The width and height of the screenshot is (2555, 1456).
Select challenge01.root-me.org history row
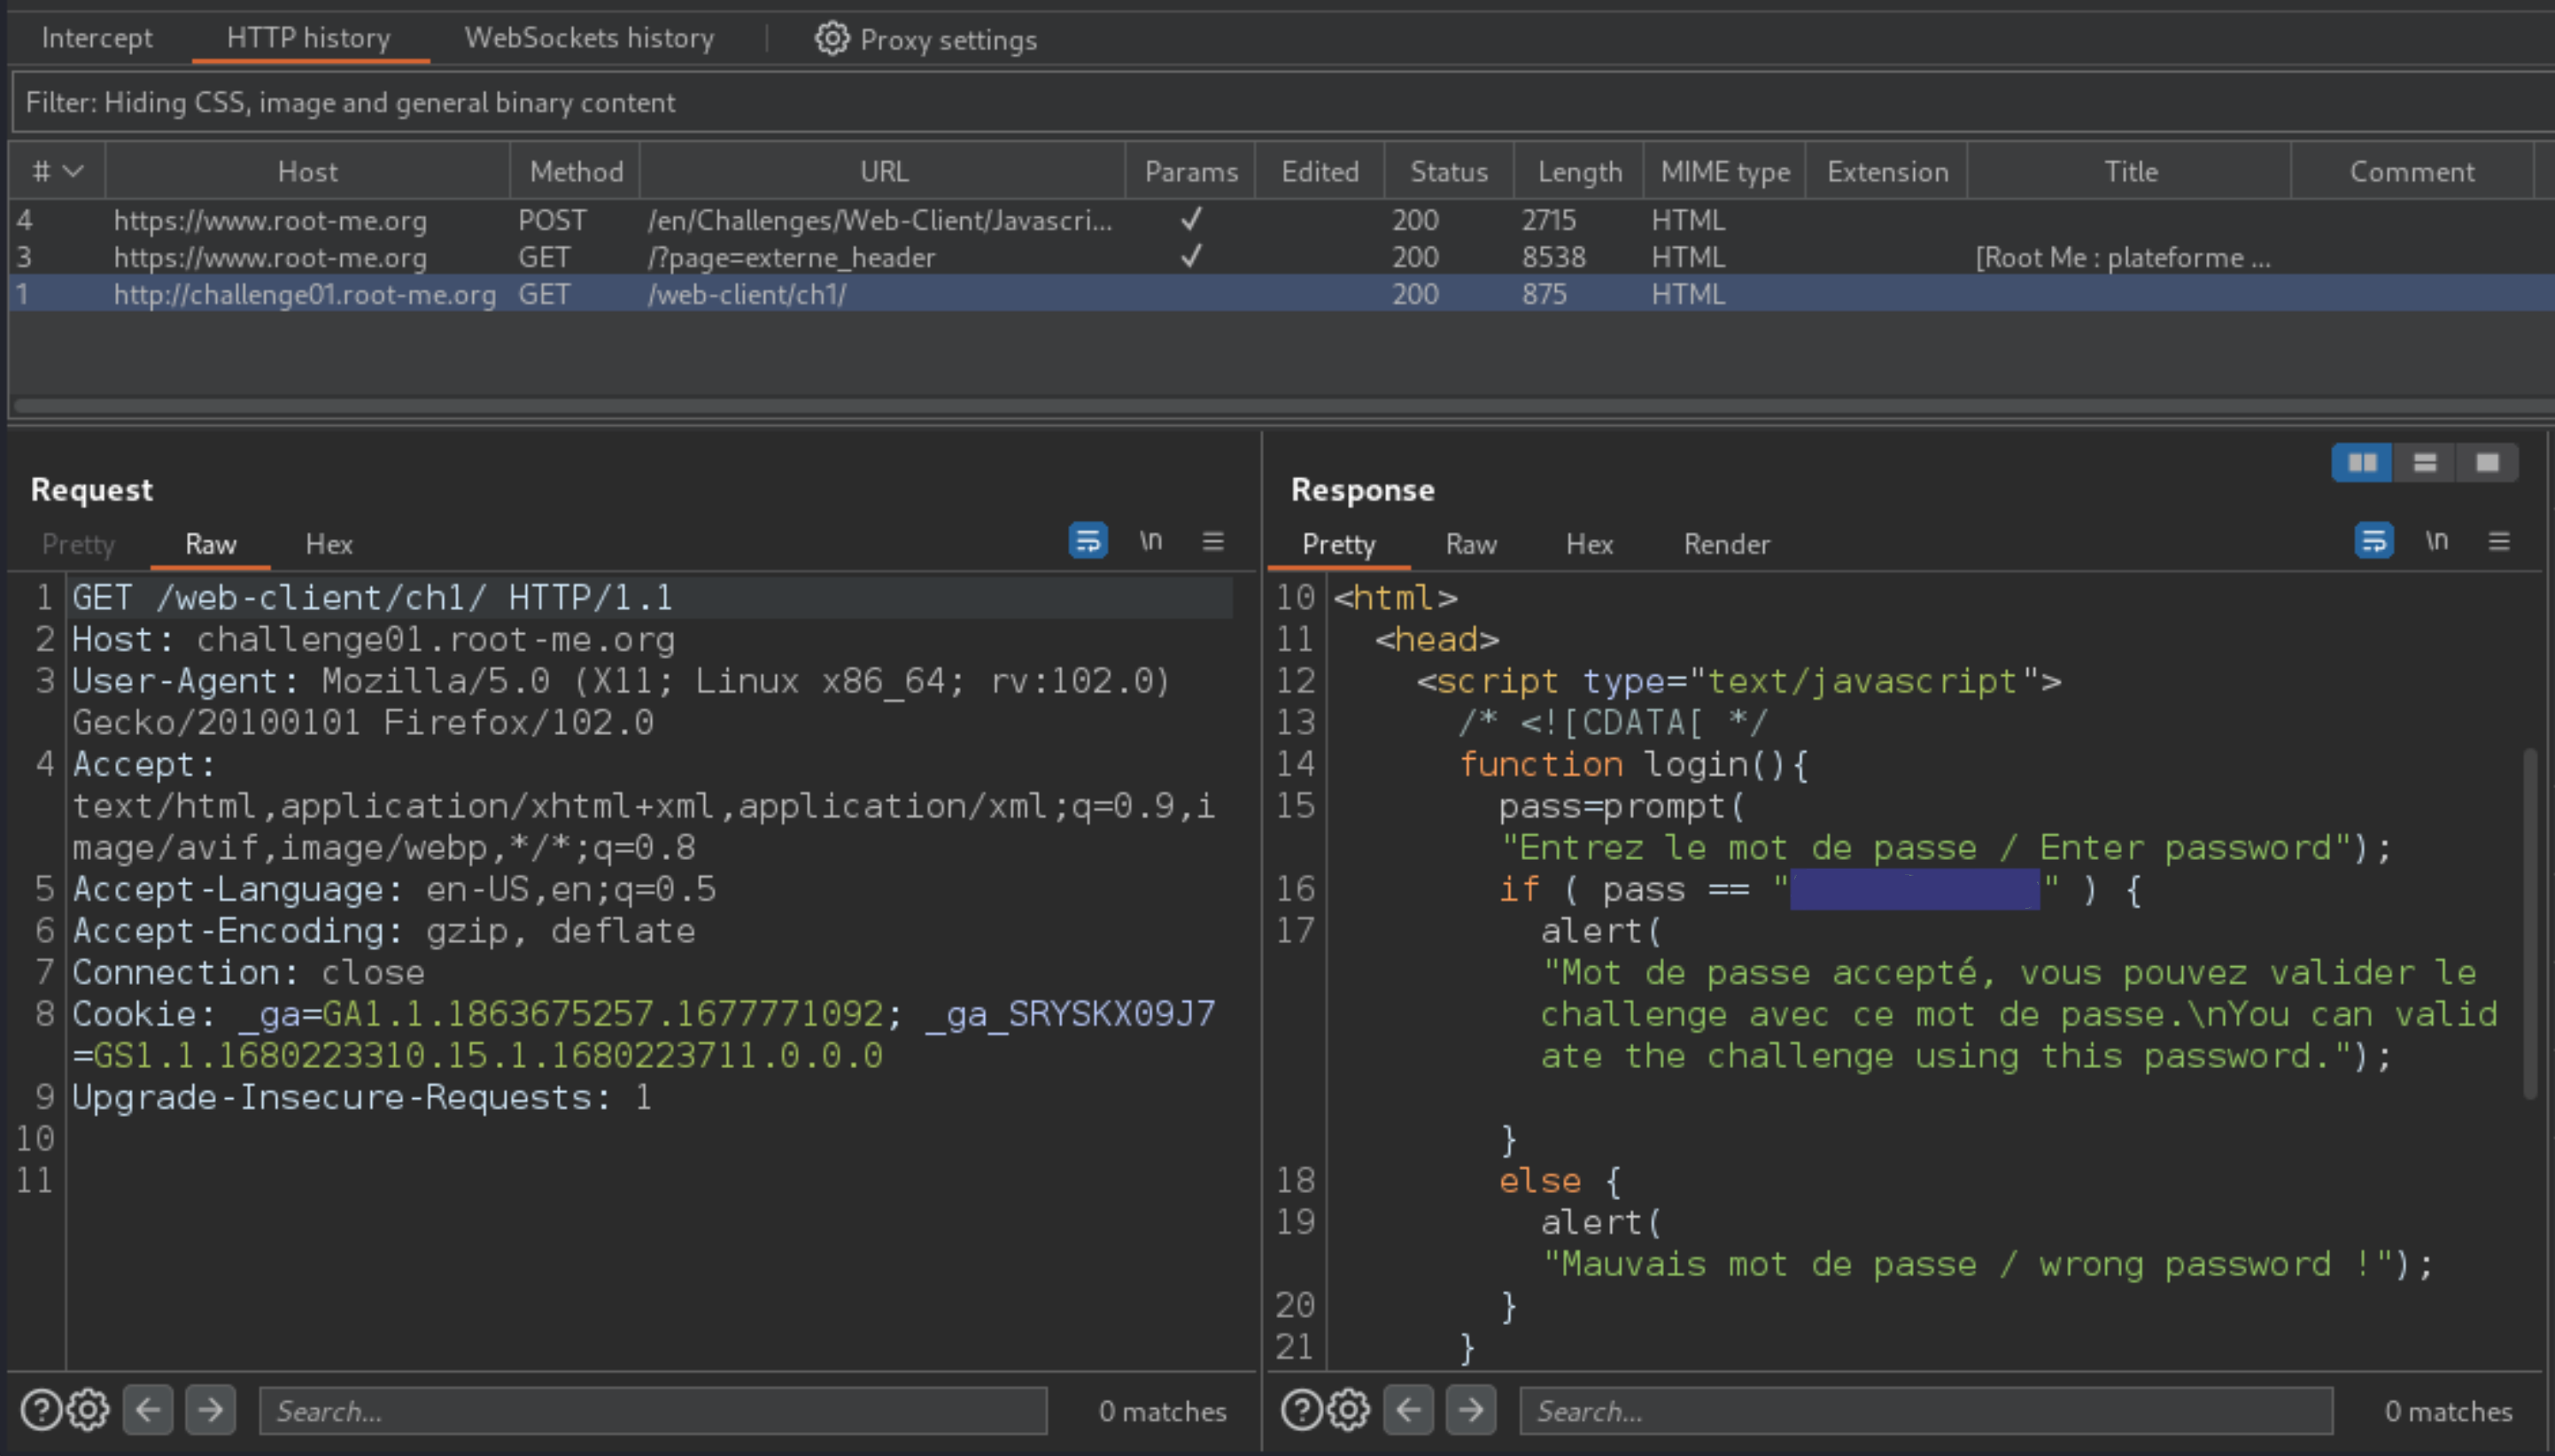point(1282,294)
